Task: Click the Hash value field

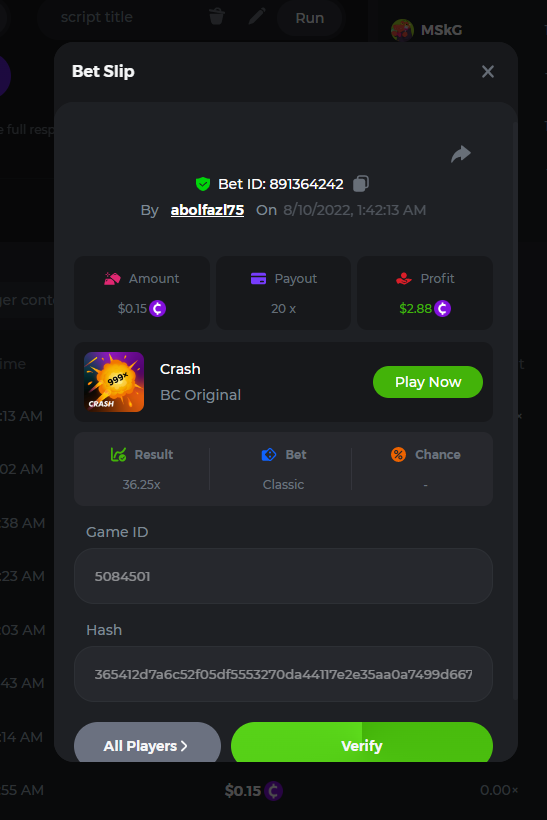Action: (283, 674)
